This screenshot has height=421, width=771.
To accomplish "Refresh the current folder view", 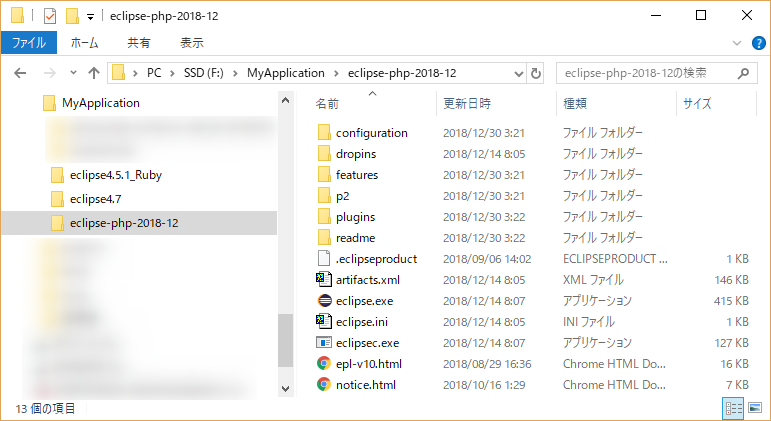I will tap(535, 73).
